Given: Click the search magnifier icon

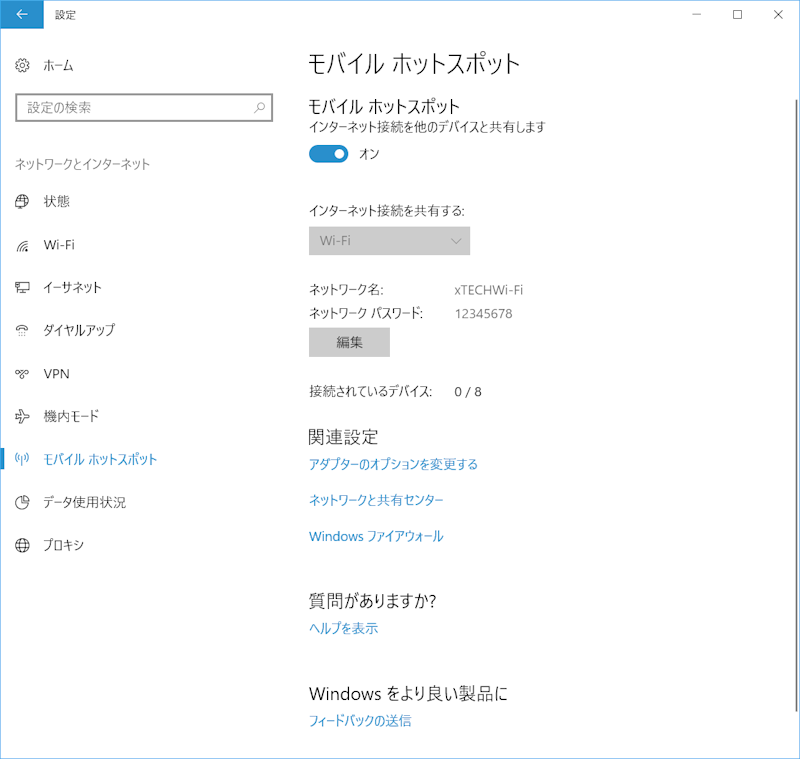Looking at the screenshot, I should pos(259,107).
